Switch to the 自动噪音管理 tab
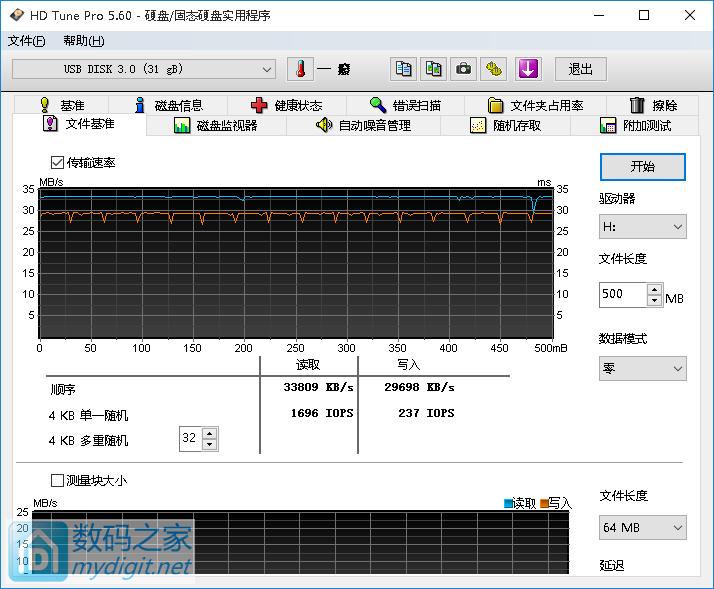 (x=363, y=125)
